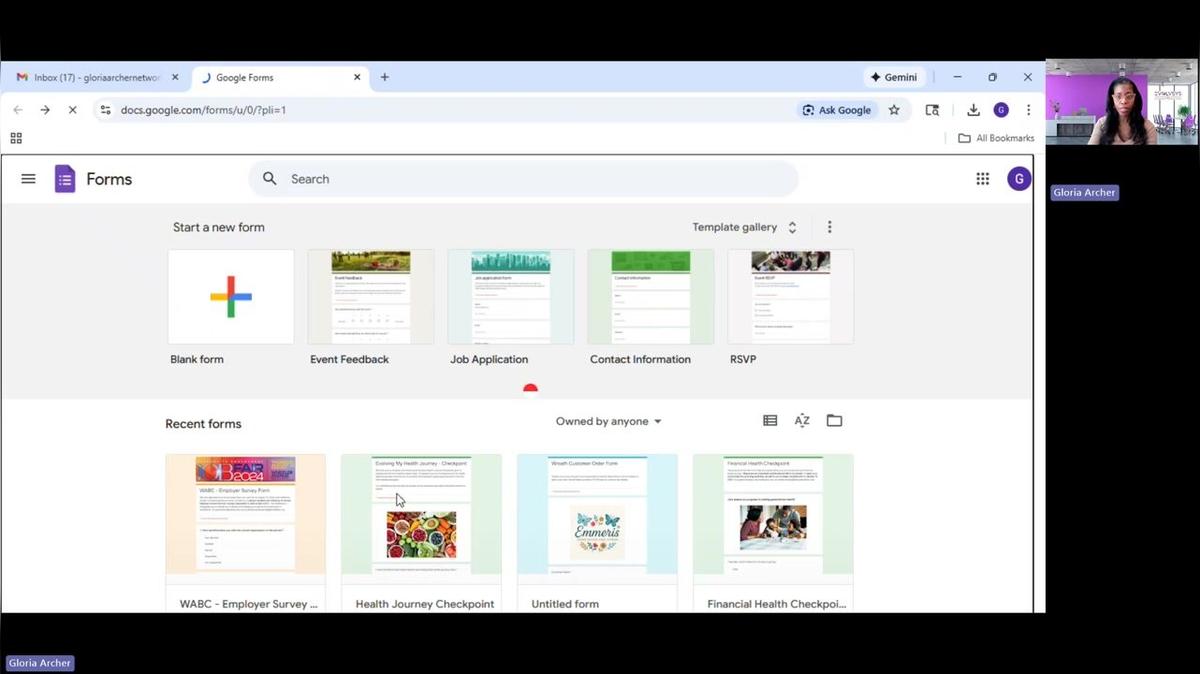
Task: Switch Recent forms to list view
Action: click(x=770, y=420)
